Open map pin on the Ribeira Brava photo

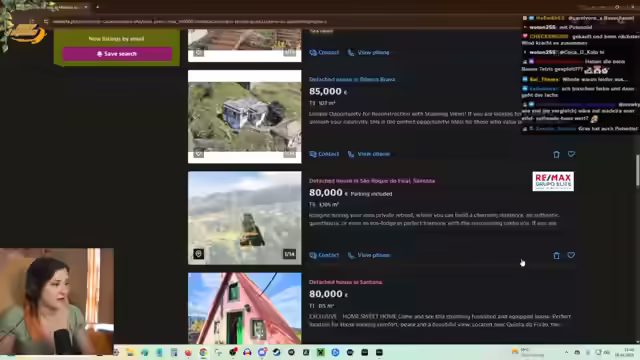tap(198, 153)
